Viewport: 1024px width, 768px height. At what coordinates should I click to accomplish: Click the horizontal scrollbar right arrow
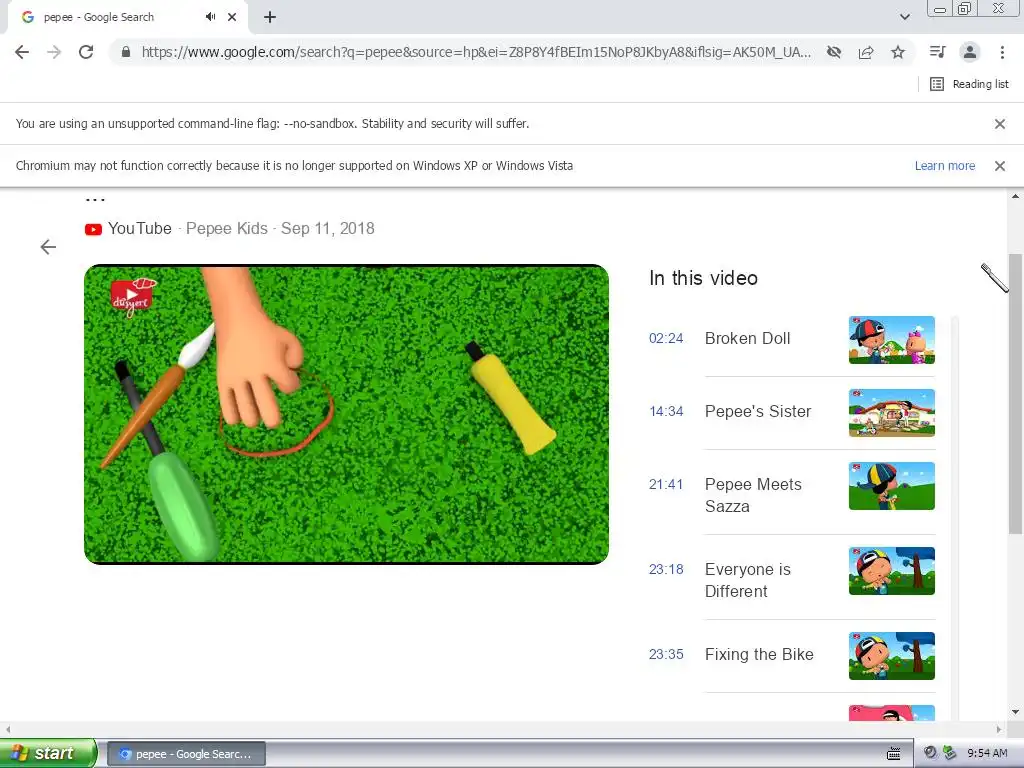(x=999, y=729)
